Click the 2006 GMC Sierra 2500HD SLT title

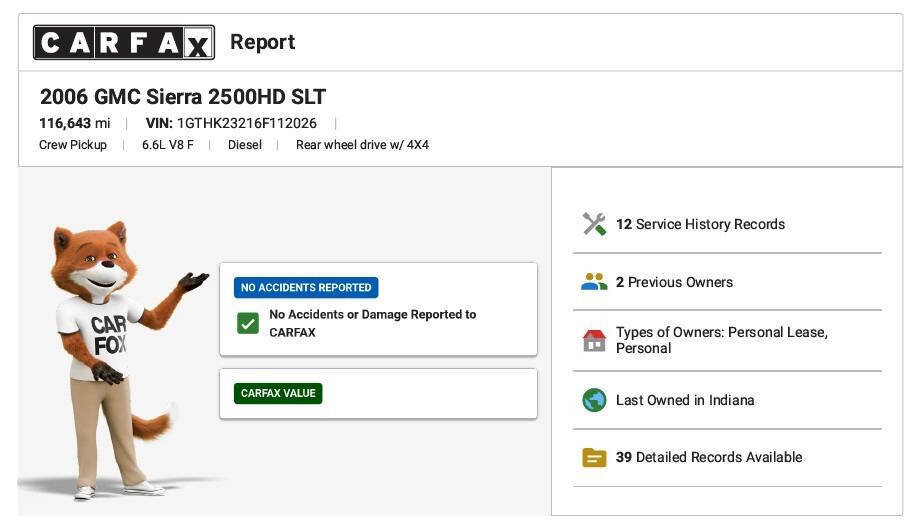183,97
